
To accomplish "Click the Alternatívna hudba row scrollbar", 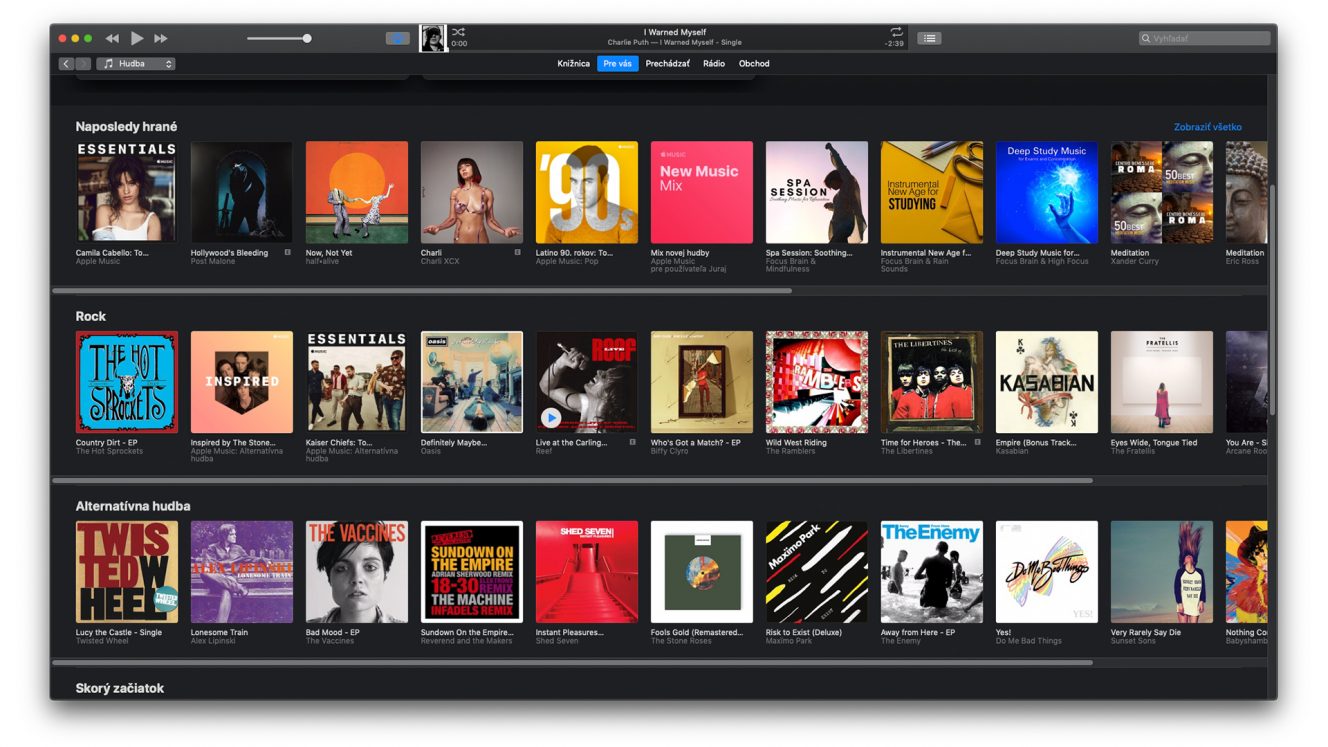I will point(572,662).
